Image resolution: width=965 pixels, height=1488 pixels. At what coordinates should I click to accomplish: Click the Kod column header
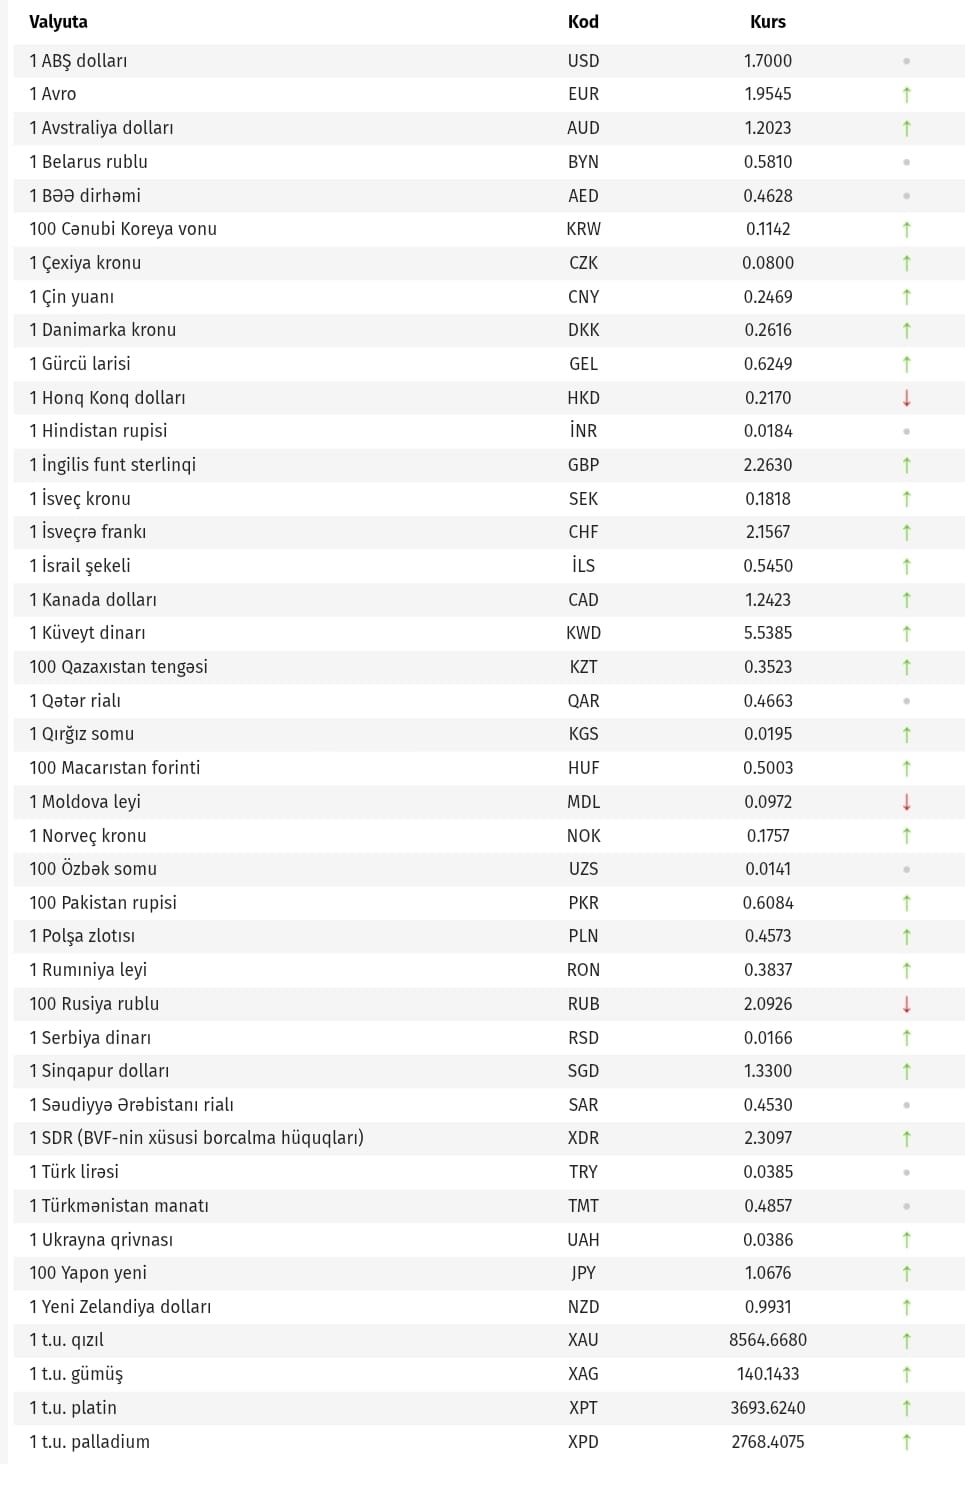[583, 22]
